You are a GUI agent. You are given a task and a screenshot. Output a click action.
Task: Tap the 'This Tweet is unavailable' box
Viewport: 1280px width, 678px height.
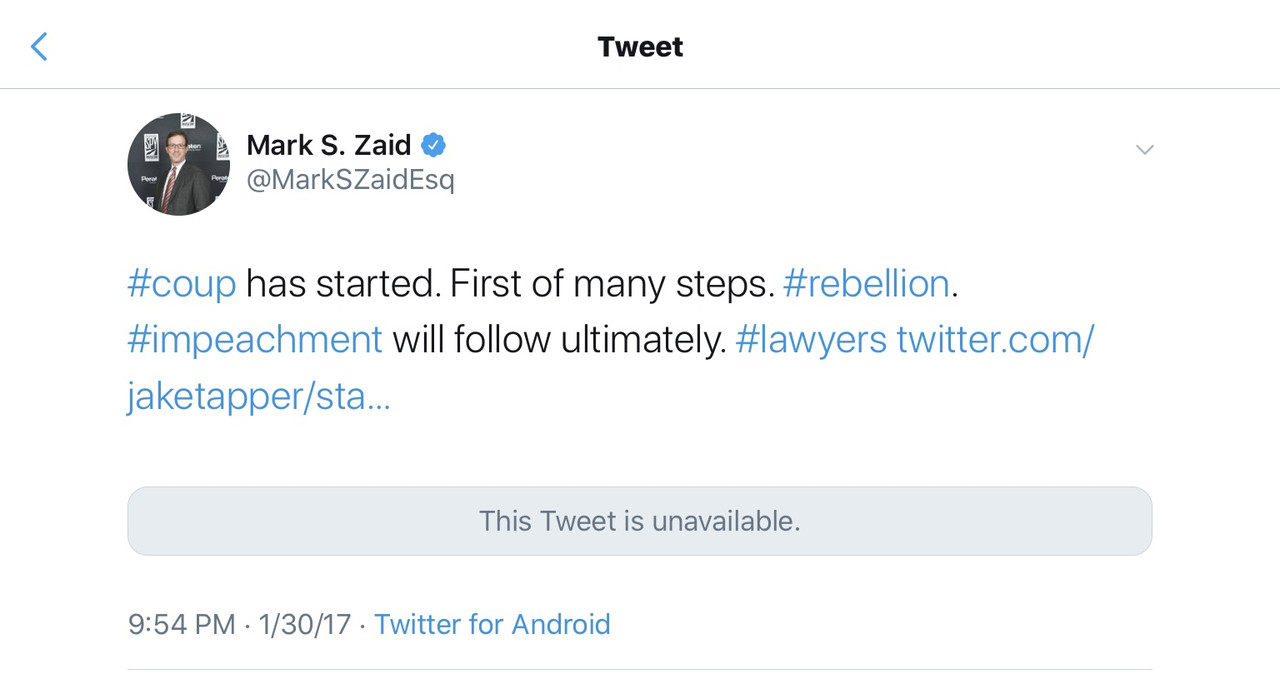[x=640, y=521]
